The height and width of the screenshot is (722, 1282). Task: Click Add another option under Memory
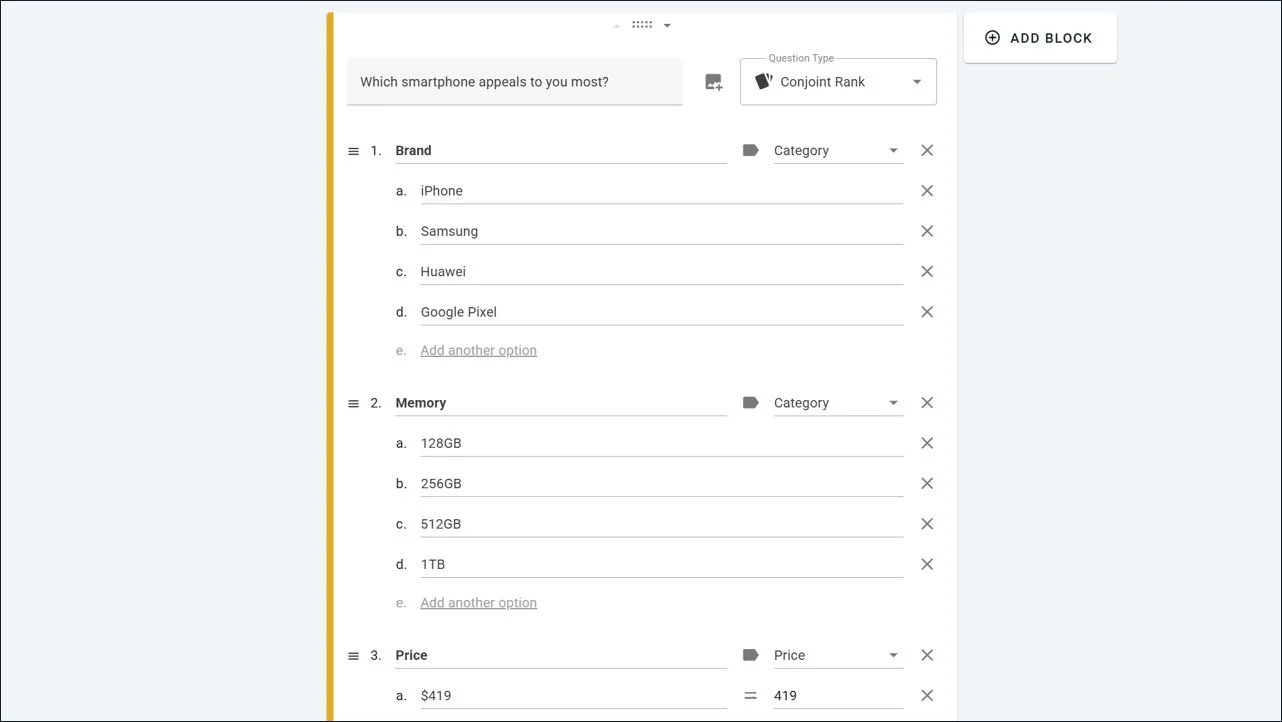(479, 603)
